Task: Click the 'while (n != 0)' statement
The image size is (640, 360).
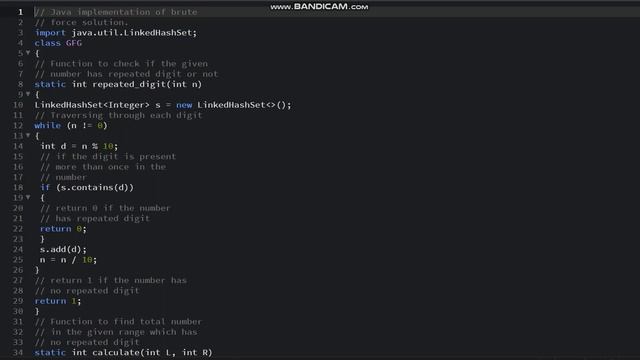Action: (71, 125)
